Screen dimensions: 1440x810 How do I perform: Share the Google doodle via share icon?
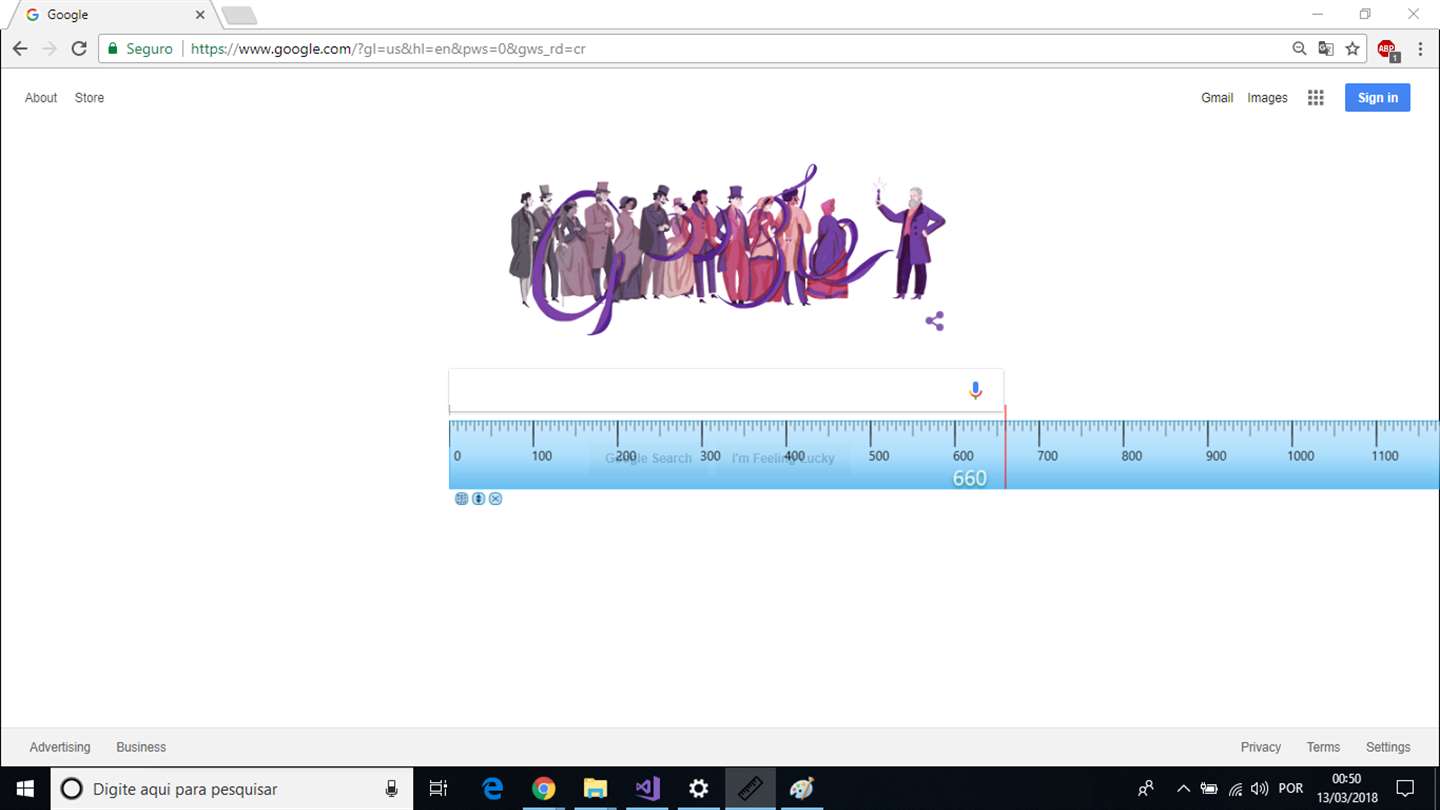click(x=935, y=321)
